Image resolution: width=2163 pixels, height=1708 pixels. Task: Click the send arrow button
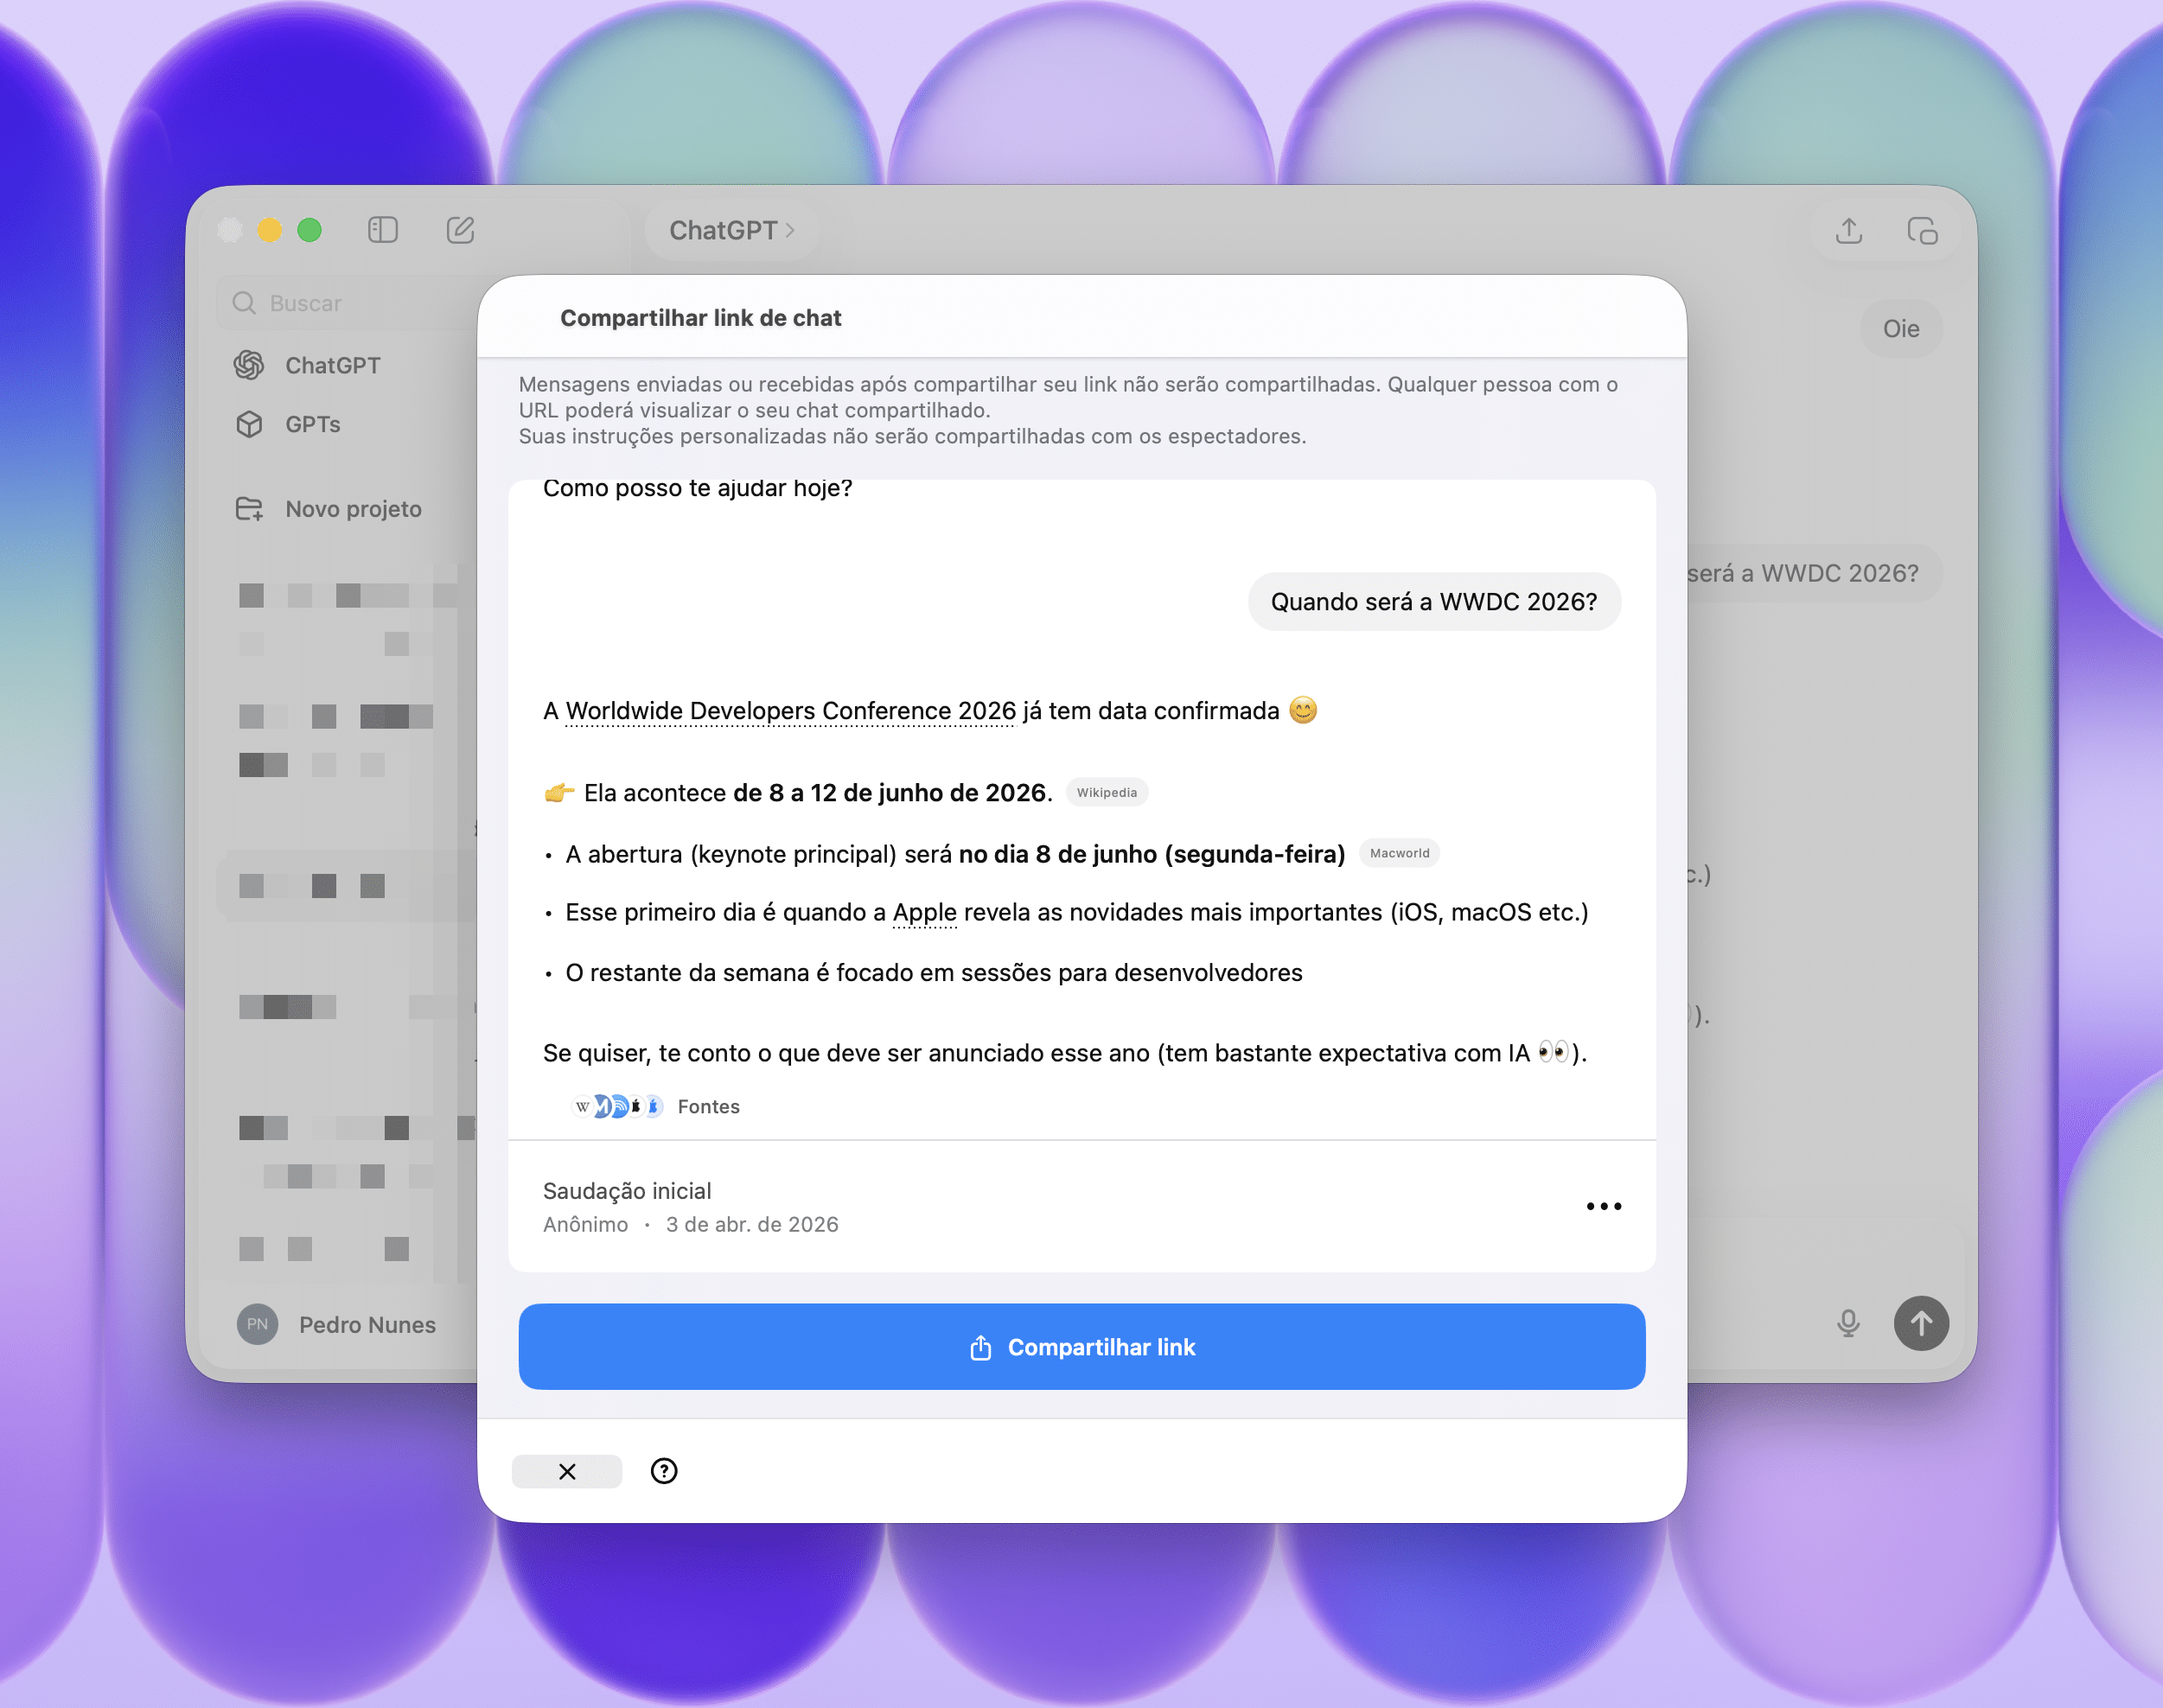point(1920,1323)
